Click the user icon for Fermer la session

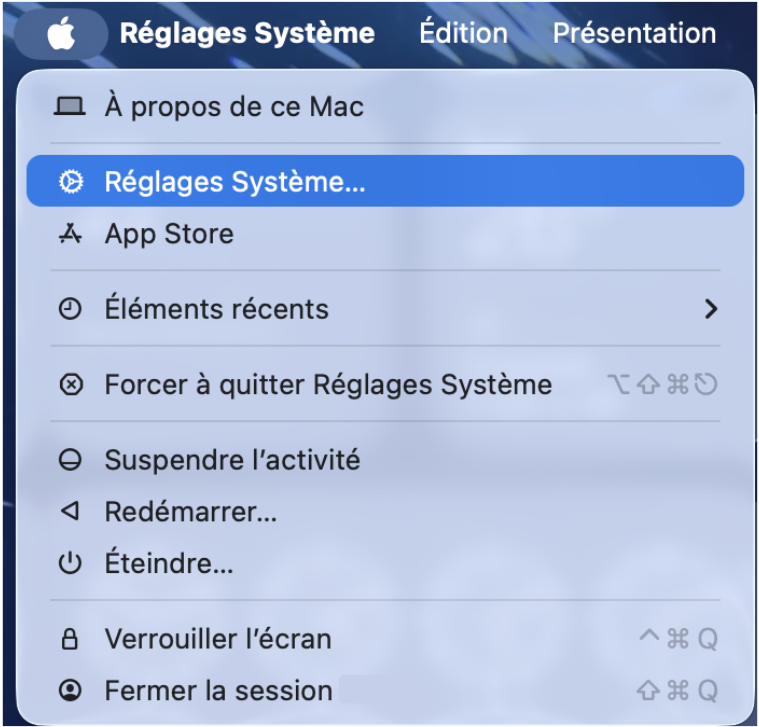coord(69,690)
